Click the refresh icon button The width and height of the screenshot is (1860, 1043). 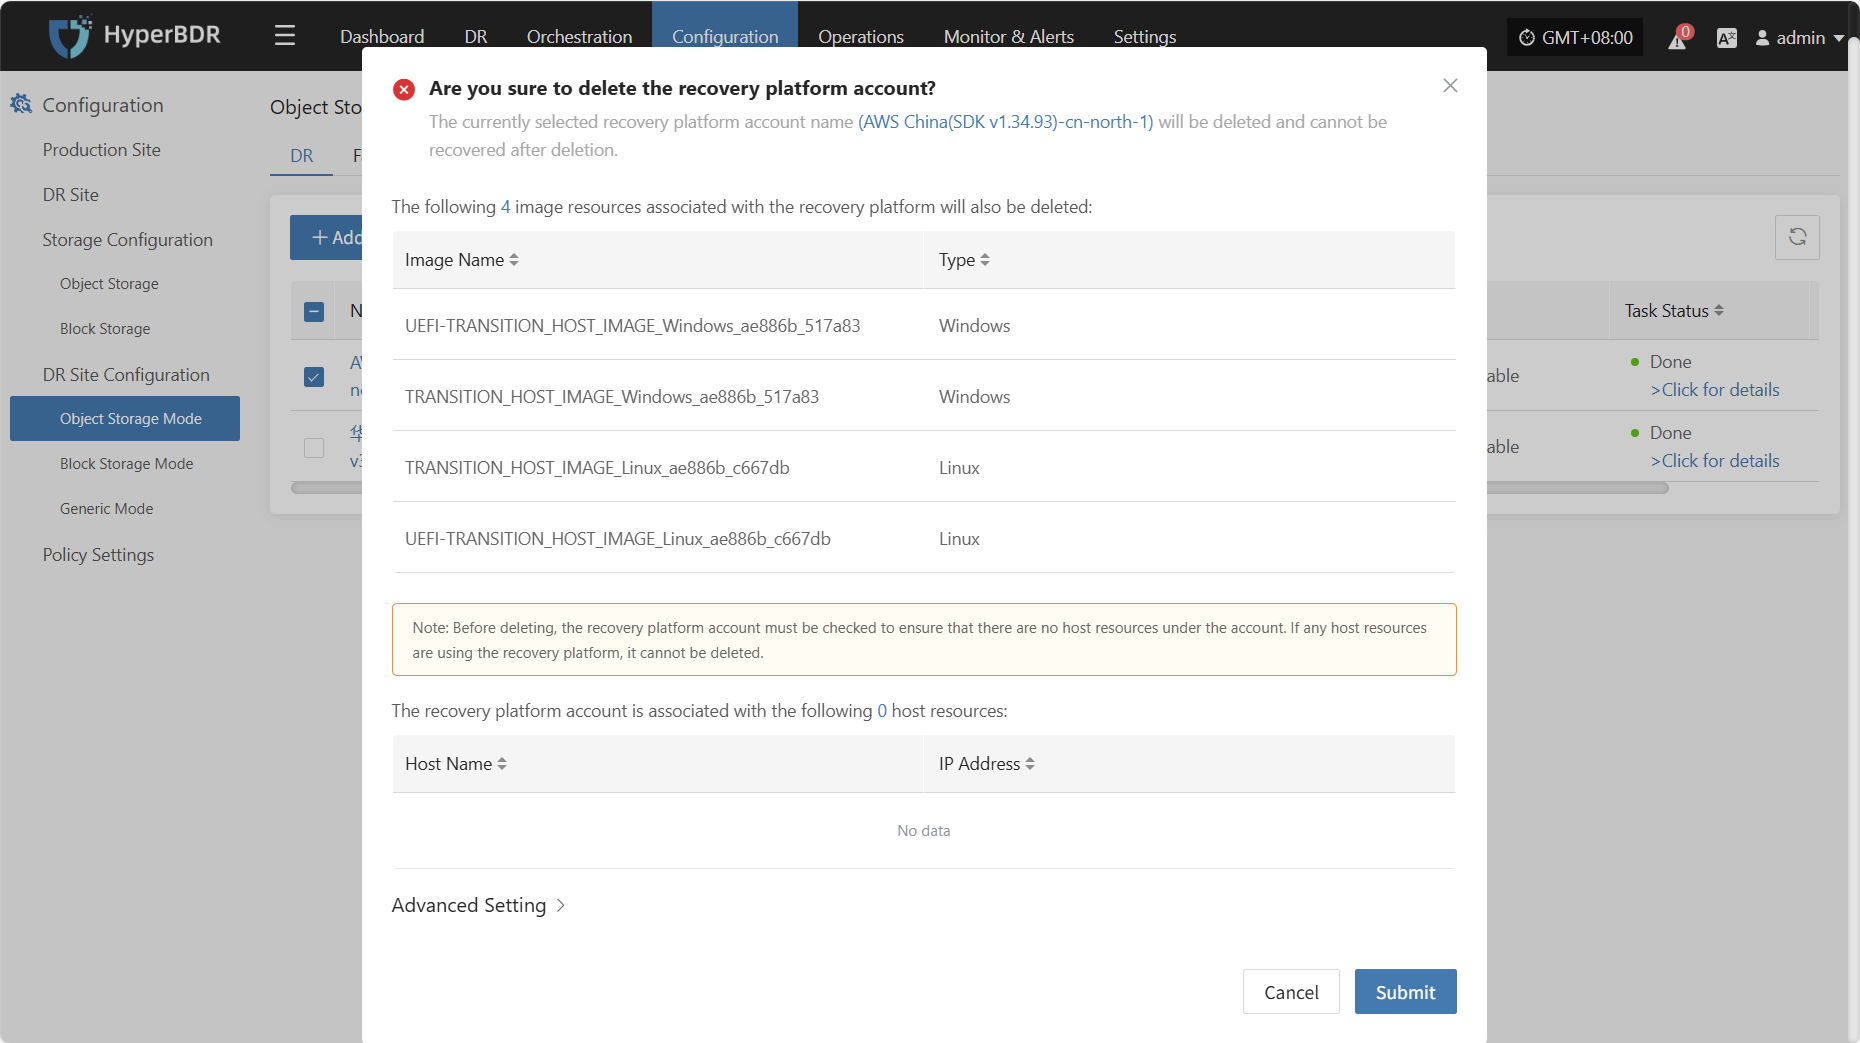click(1797, 237)
